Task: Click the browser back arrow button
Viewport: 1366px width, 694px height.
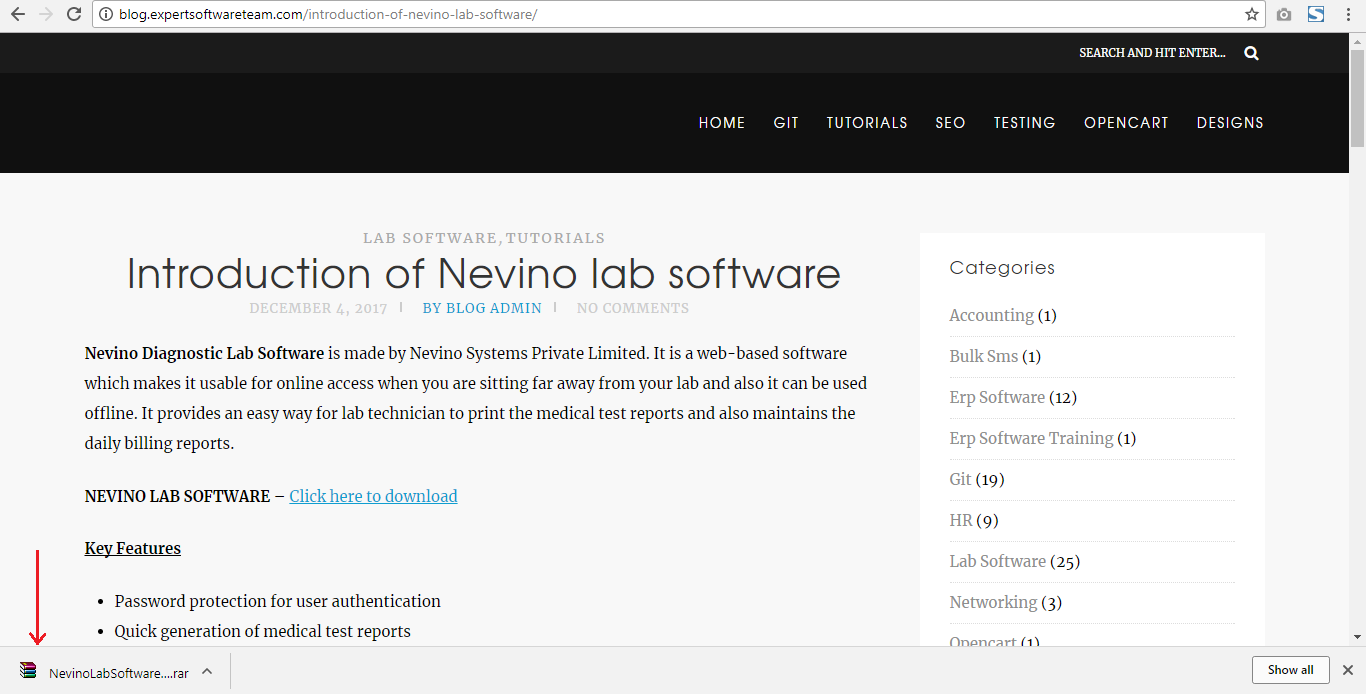Action: click(17, 15)
